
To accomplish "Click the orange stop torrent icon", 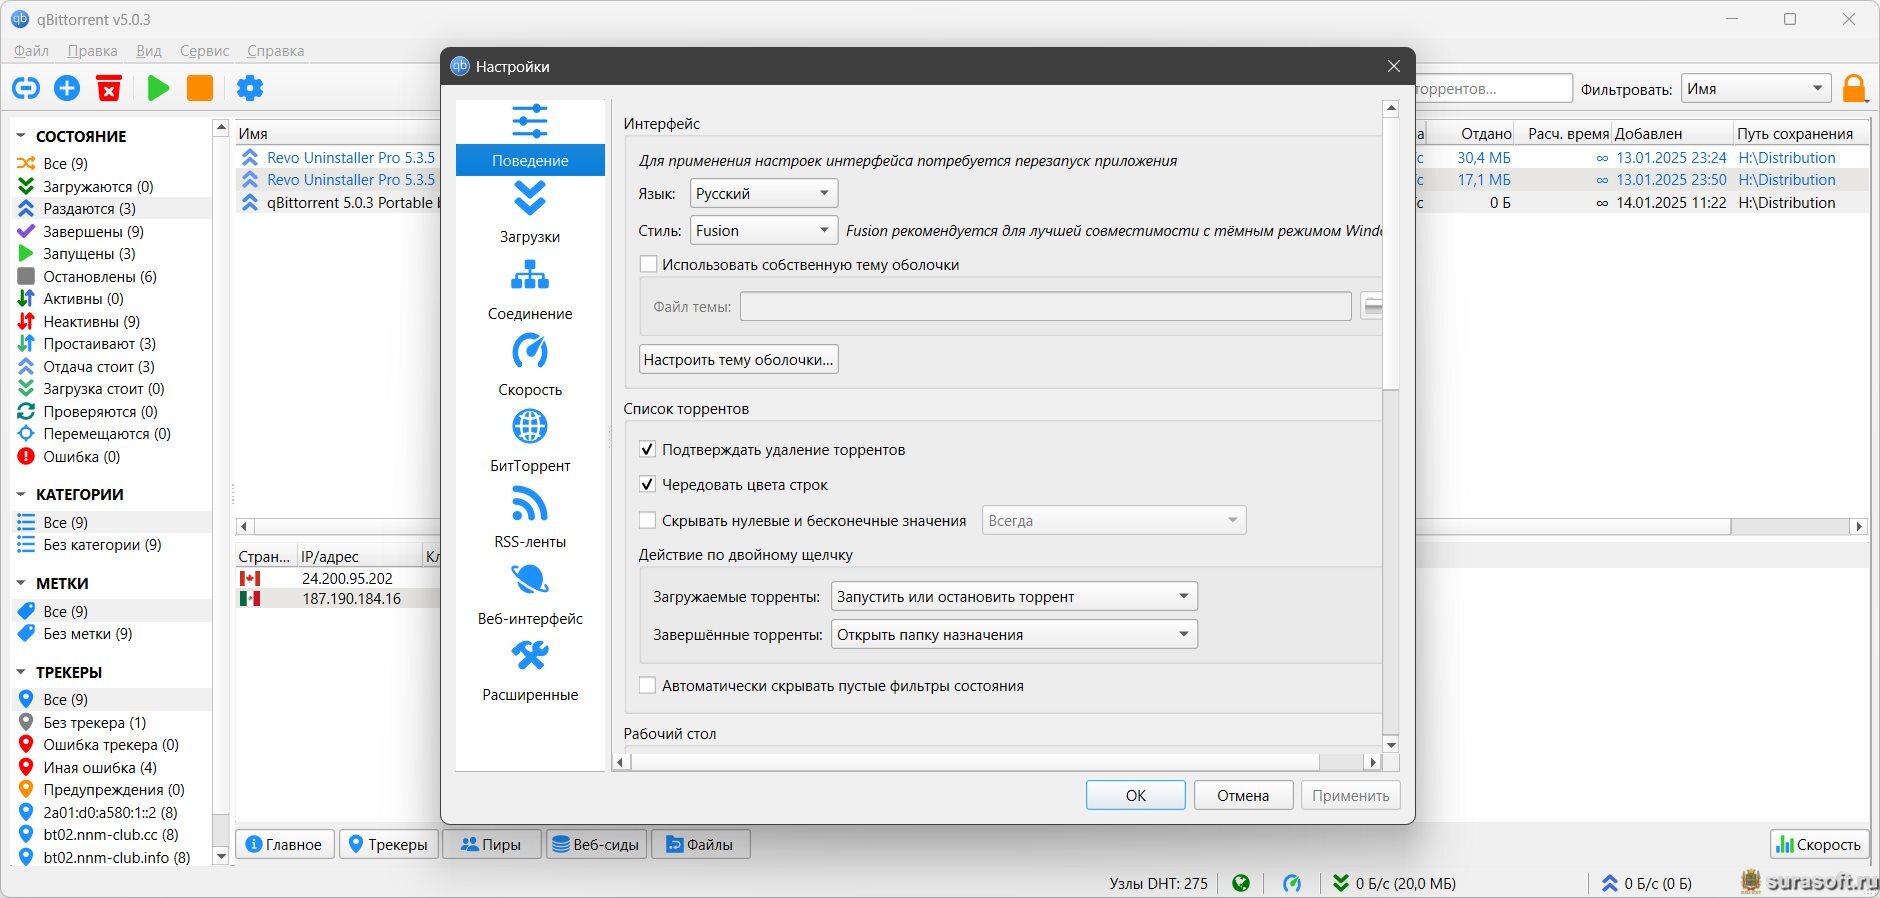I will pos(200,88).
